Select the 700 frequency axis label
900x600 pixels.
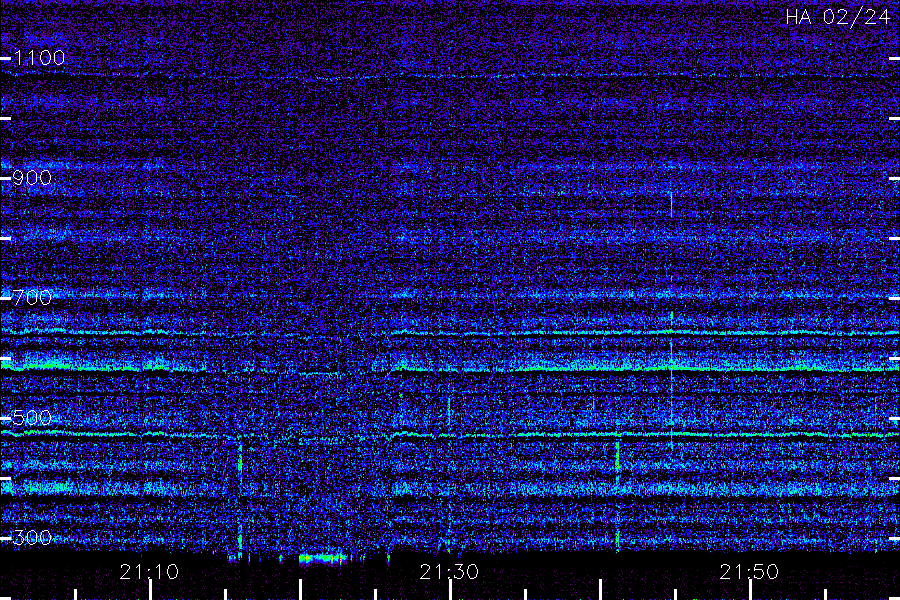tap(32, 297)
